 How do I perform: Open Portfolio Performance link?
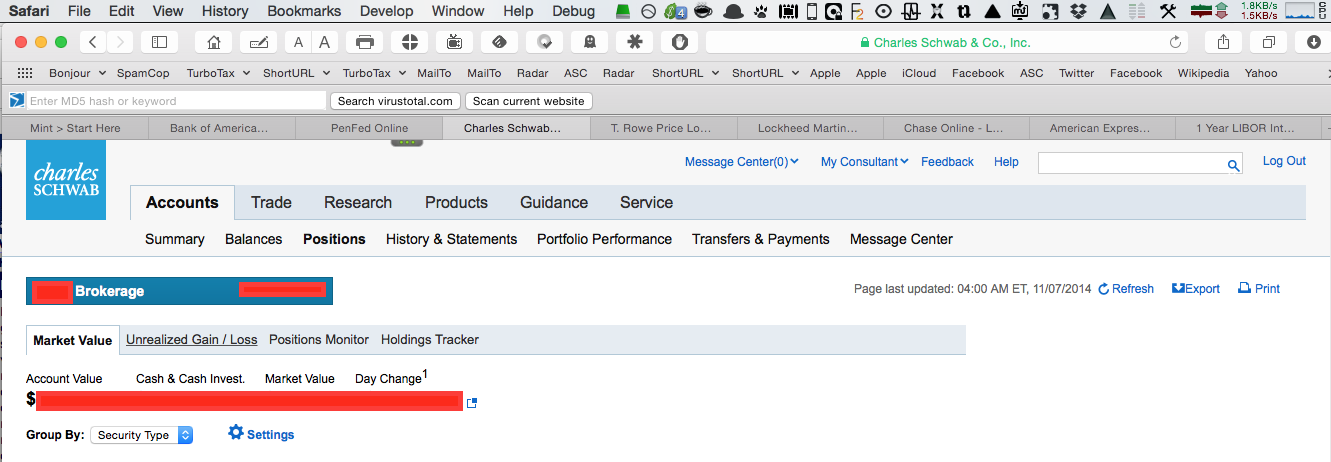coord(604,239)
